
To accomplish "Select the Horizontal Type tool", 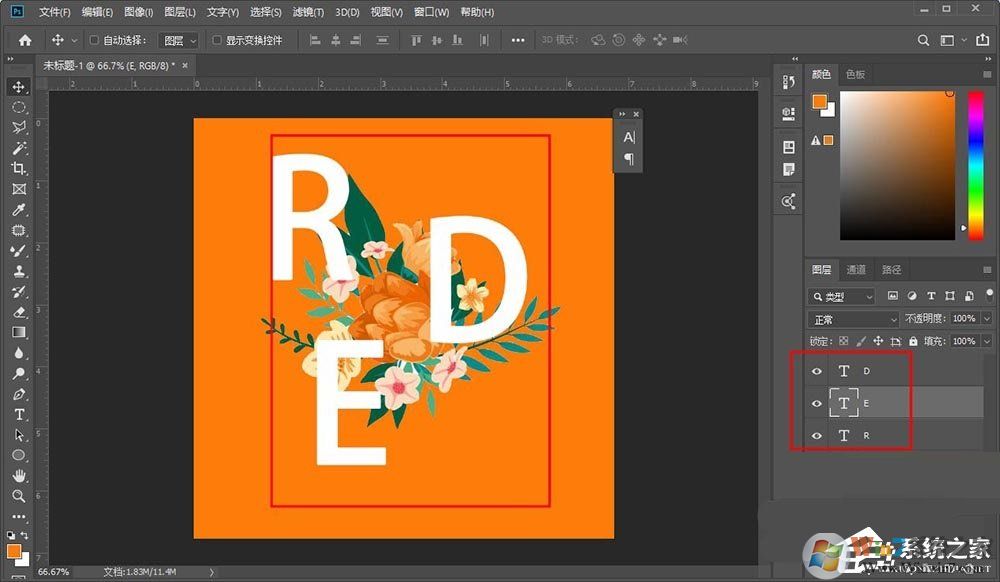I will [18, 414].
